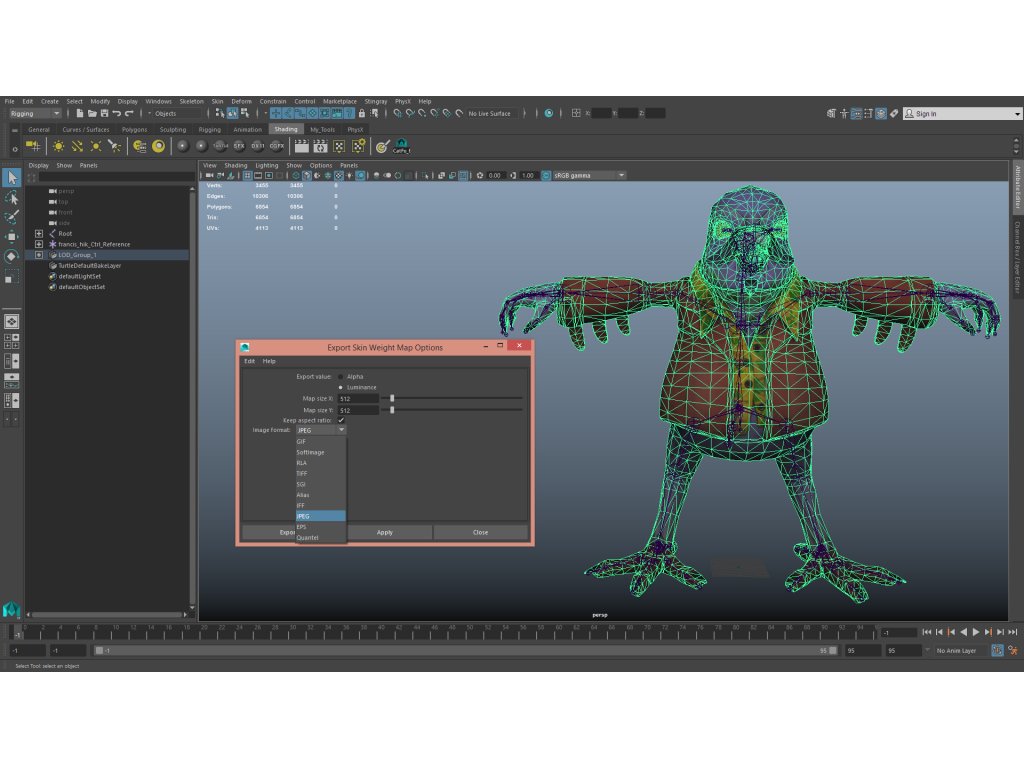The height and width of the screenshot is (768, 1024).
Task: Open the No Anim Layer dropdown
Action: tap(959, 650)
